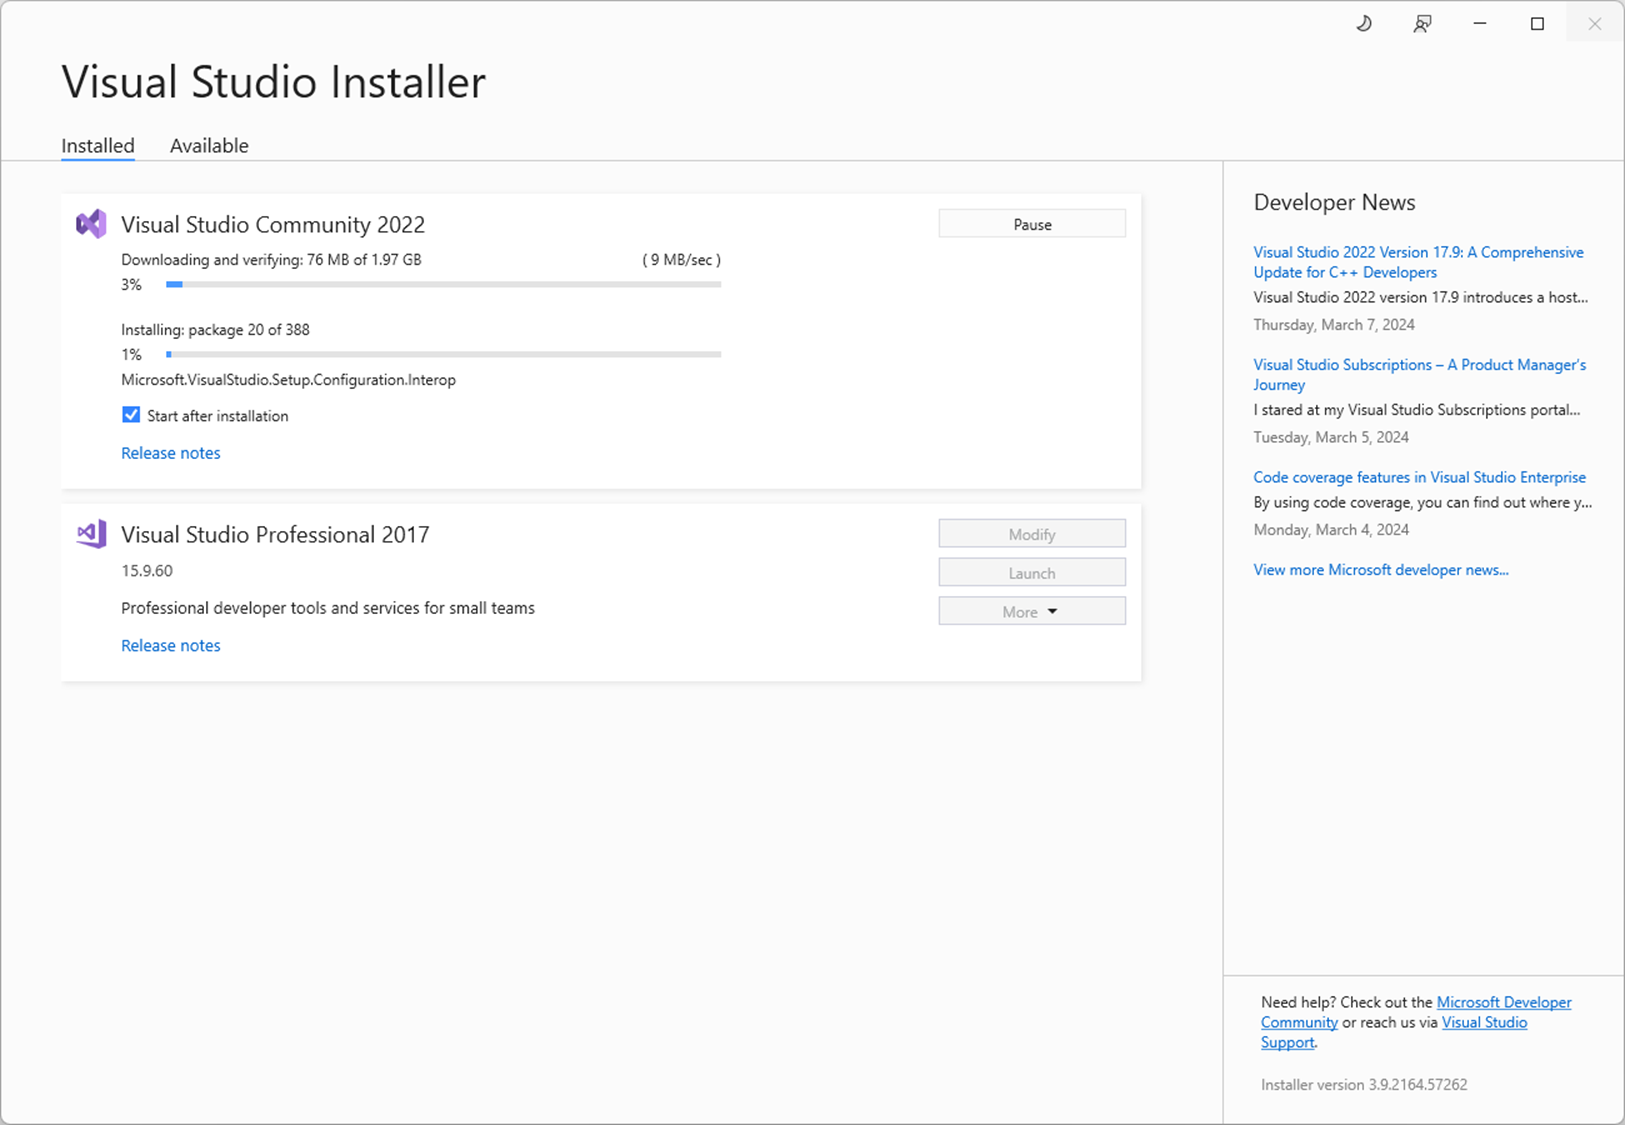Open Visual Studio Subscriptions Product Manager's Journey article
This screenshot has height=1125, width=1625.
(1419, 375)
